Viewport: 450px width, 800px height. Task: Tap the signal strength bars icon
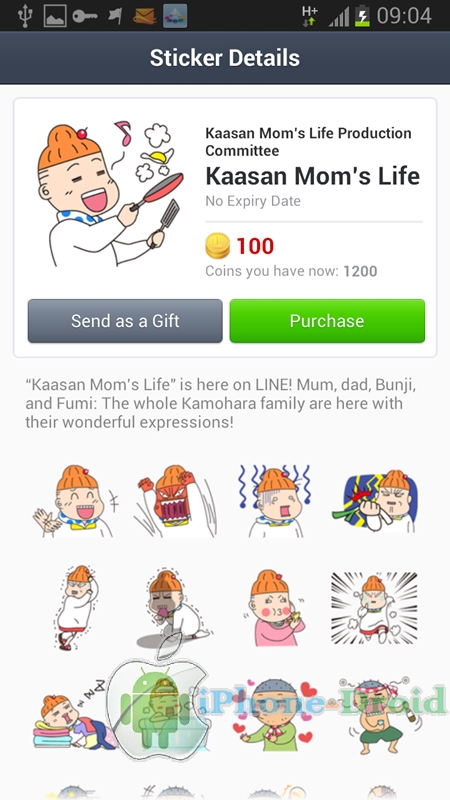pyautogui.click(x=339, y=17)
